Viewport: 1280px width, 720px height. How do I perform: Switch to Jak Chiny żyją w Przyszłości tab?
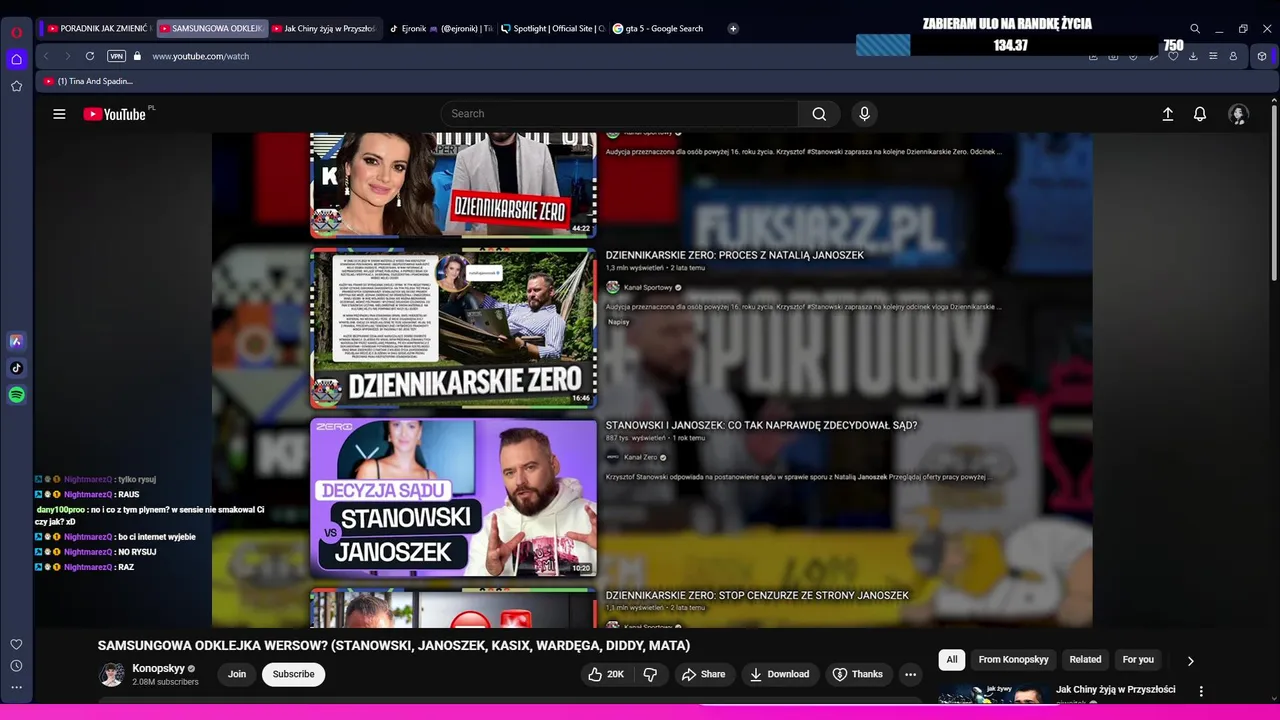(x=323, y=29)
